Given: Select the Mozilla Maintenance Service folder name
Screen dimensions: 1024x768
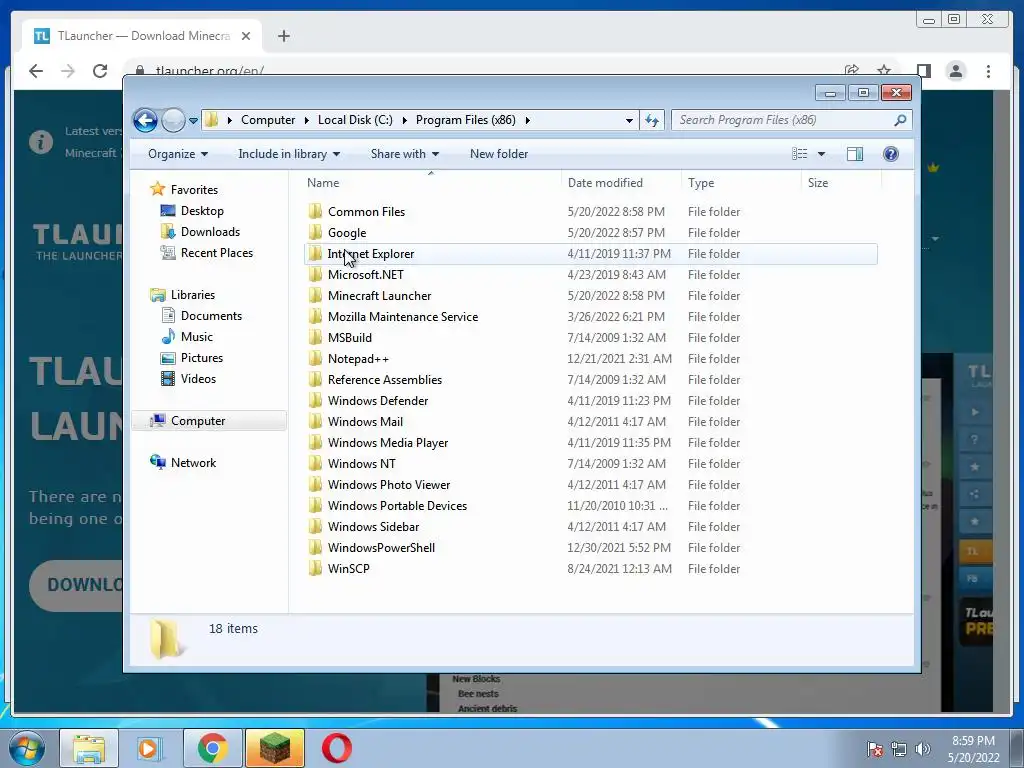Looking at the screenshot, I should click(403, 317).
